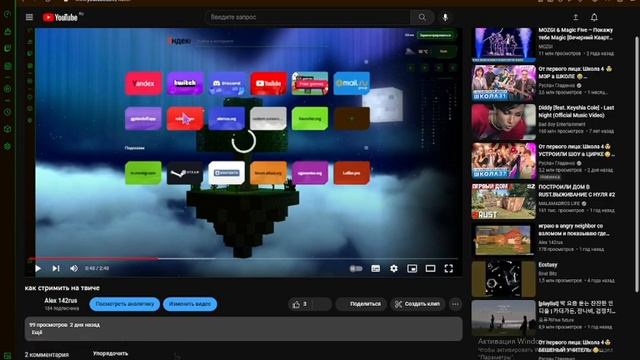Viewport: 640px width, 360px height.
Task: Enter fullscreen mode
Action: point(449,269)
